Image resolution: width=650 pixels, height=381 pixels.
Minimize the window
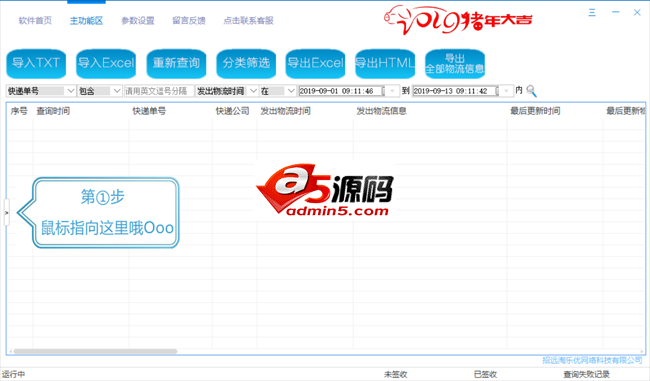tap(616, 12)
